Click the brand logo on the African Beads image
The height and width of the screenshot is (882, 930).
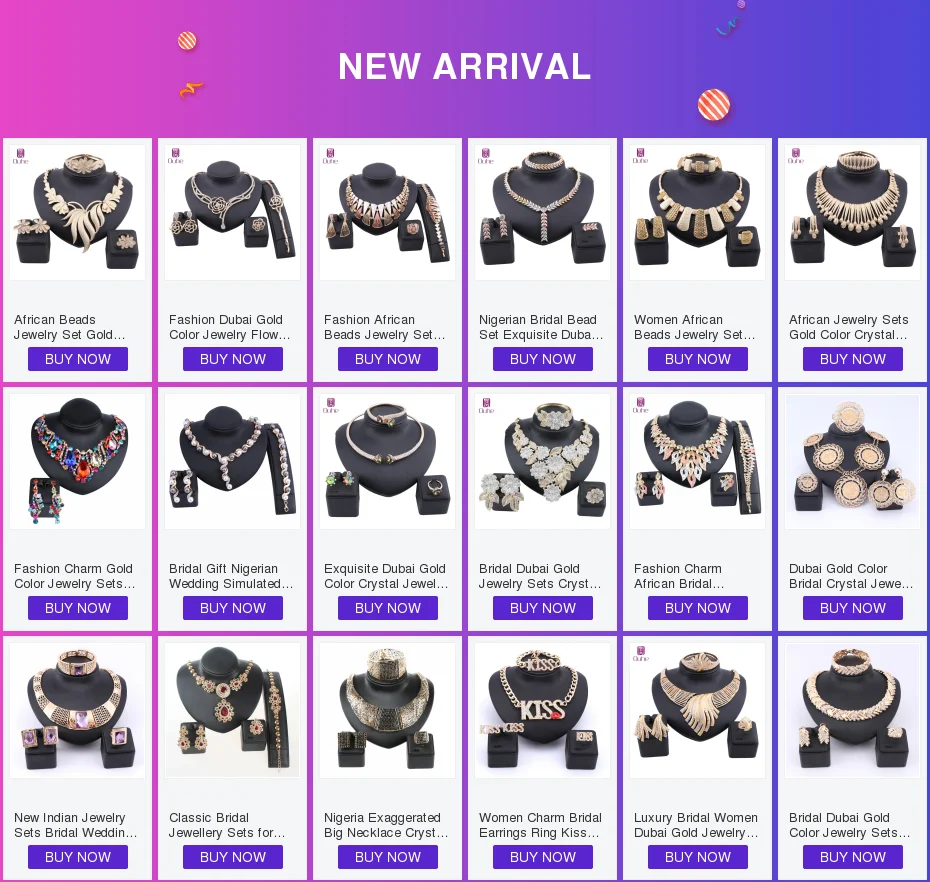click(20, 156)
